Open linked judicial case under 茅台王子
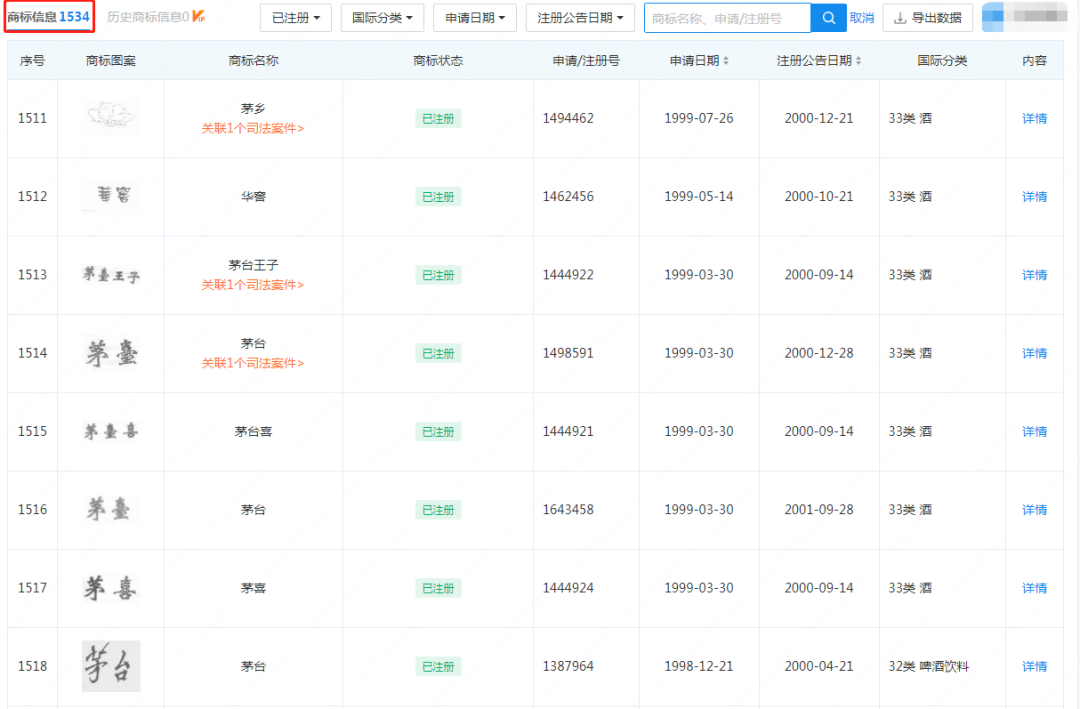1080x709 pixels. 253,285
